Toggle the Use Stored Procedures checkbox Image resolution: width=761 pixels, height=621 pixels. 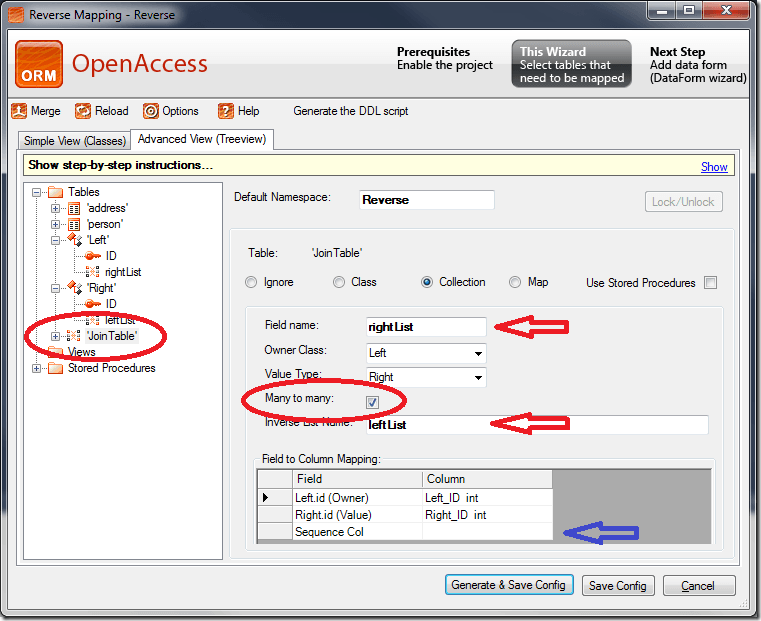coord(711,282)
